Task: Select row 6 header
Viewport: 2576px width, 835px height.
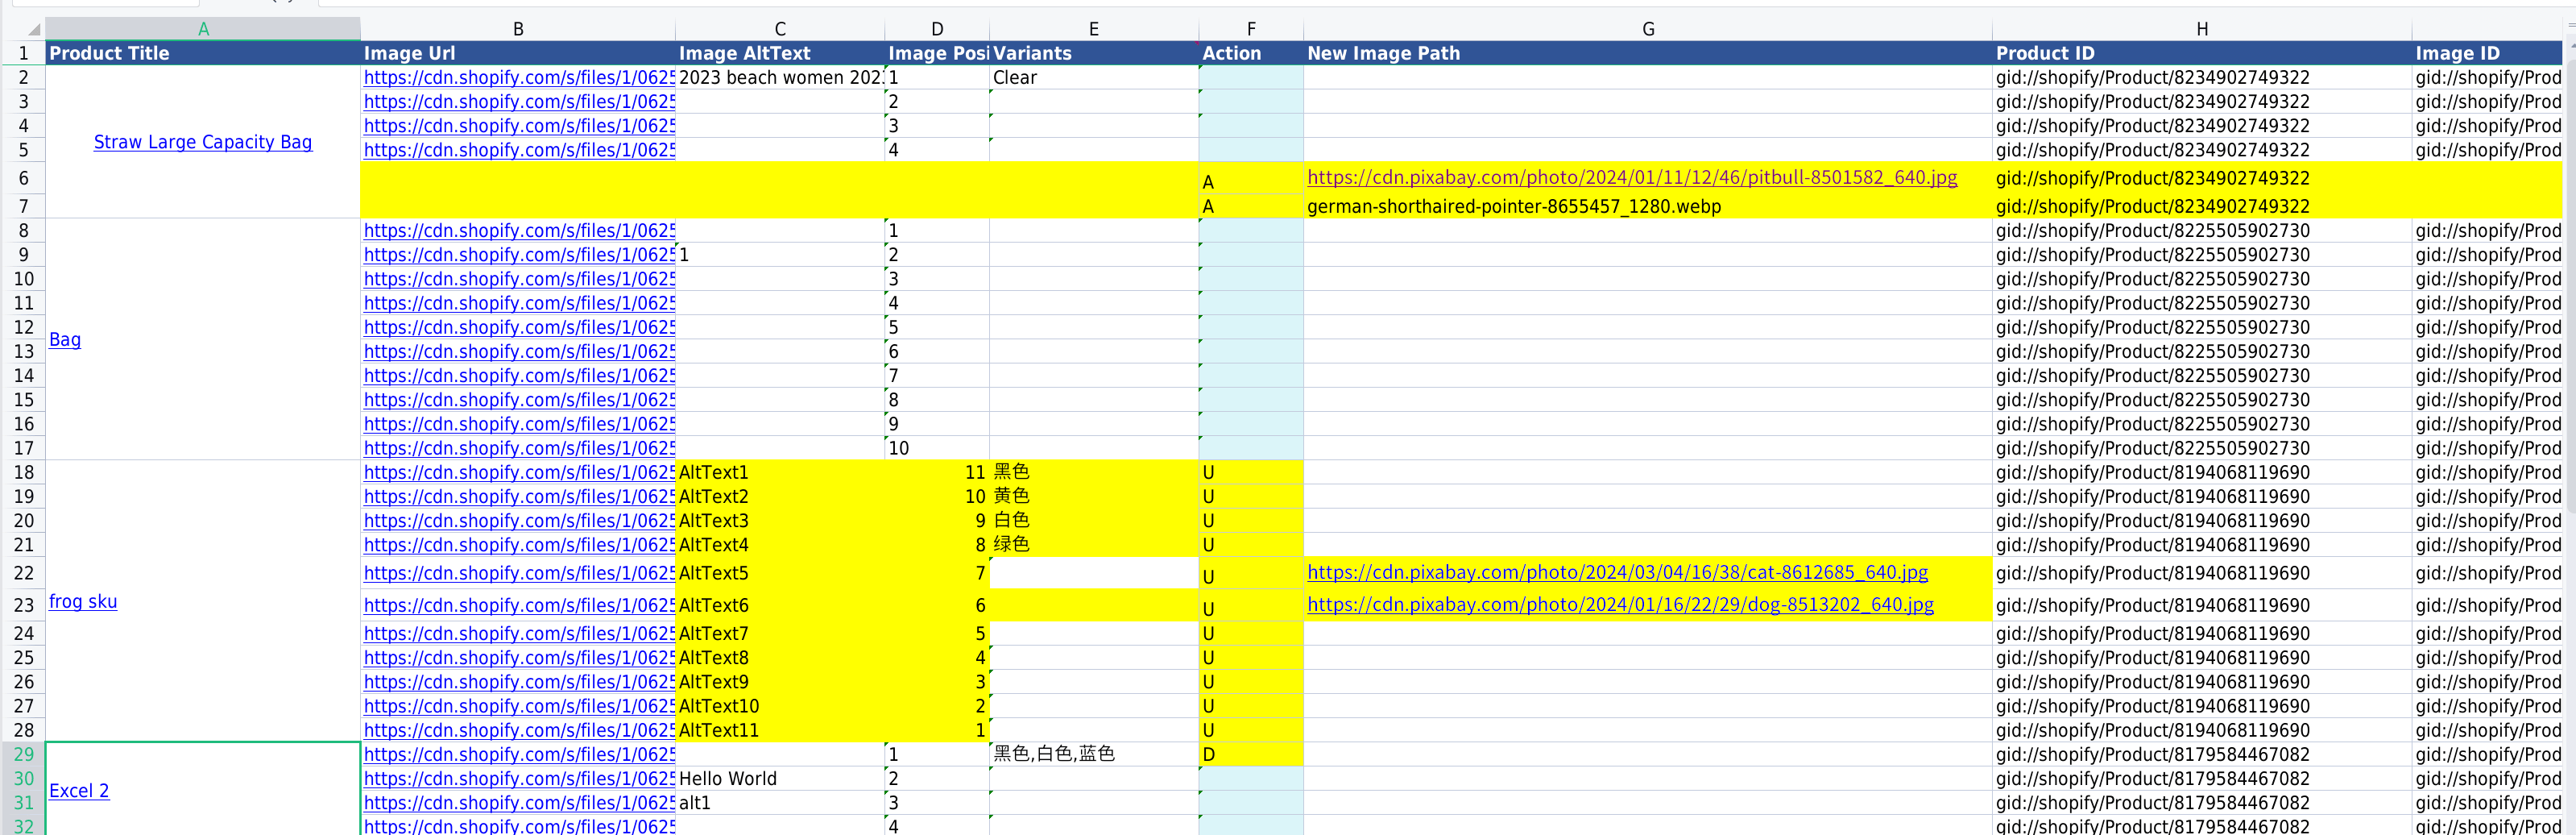Action: (x=23, y=178)
